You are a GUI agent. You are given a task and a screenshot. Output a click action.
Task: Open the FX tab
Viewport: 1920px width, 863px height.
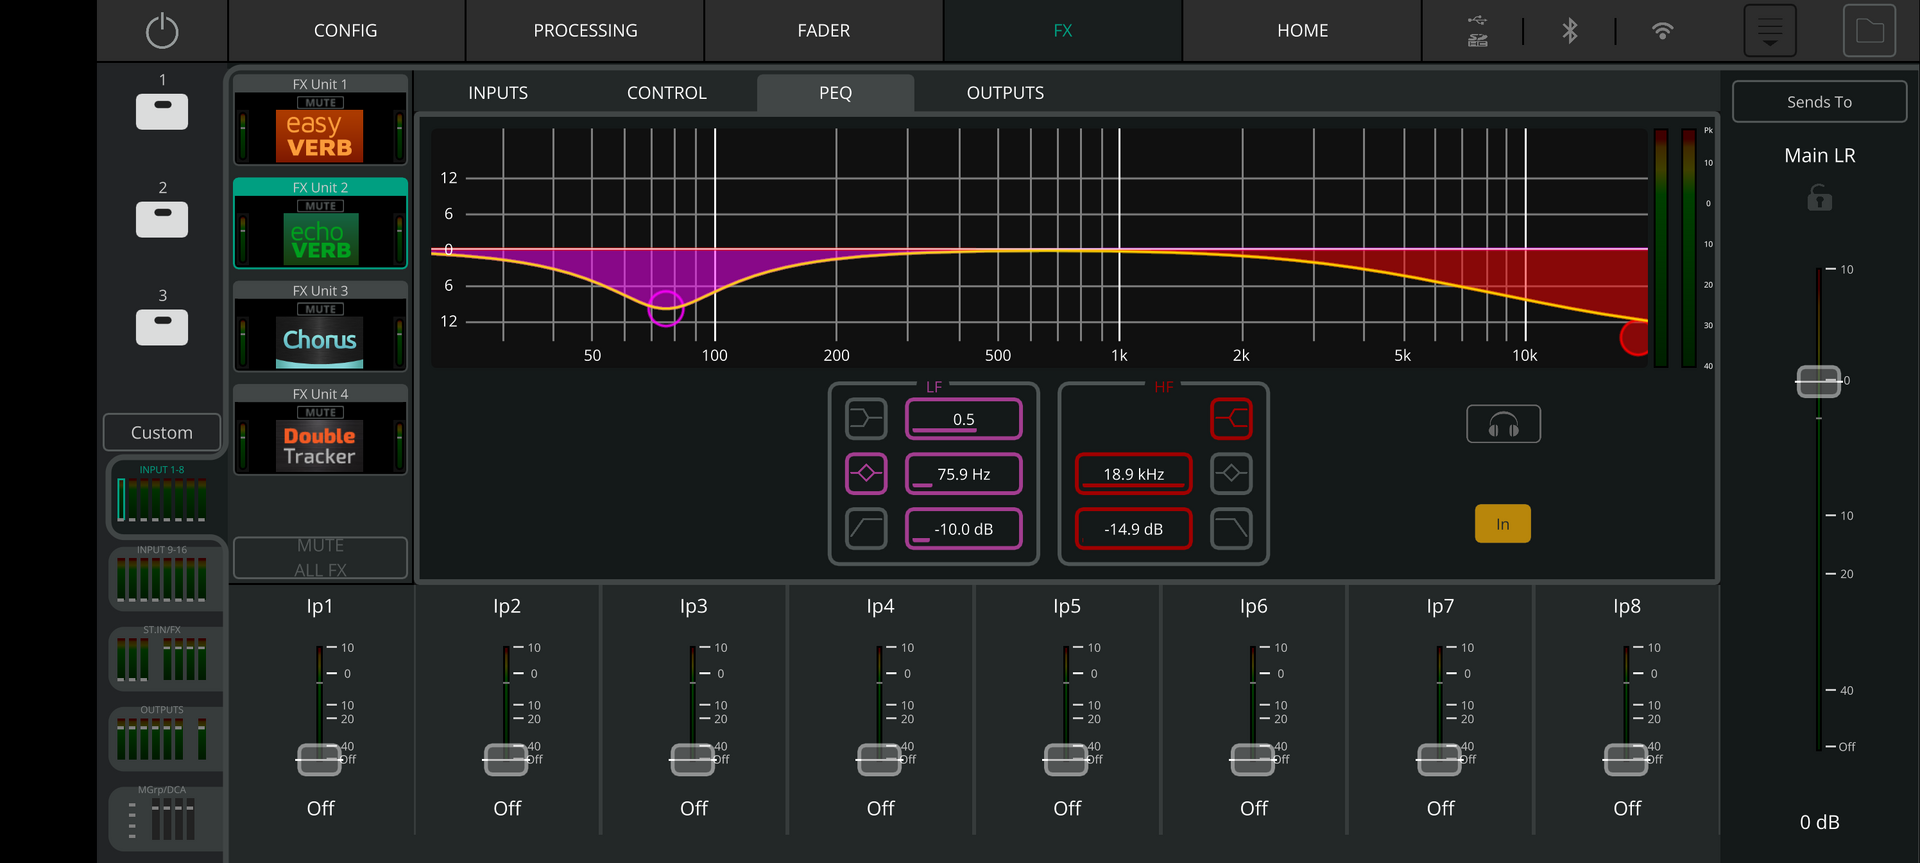tap(1063, 31)
